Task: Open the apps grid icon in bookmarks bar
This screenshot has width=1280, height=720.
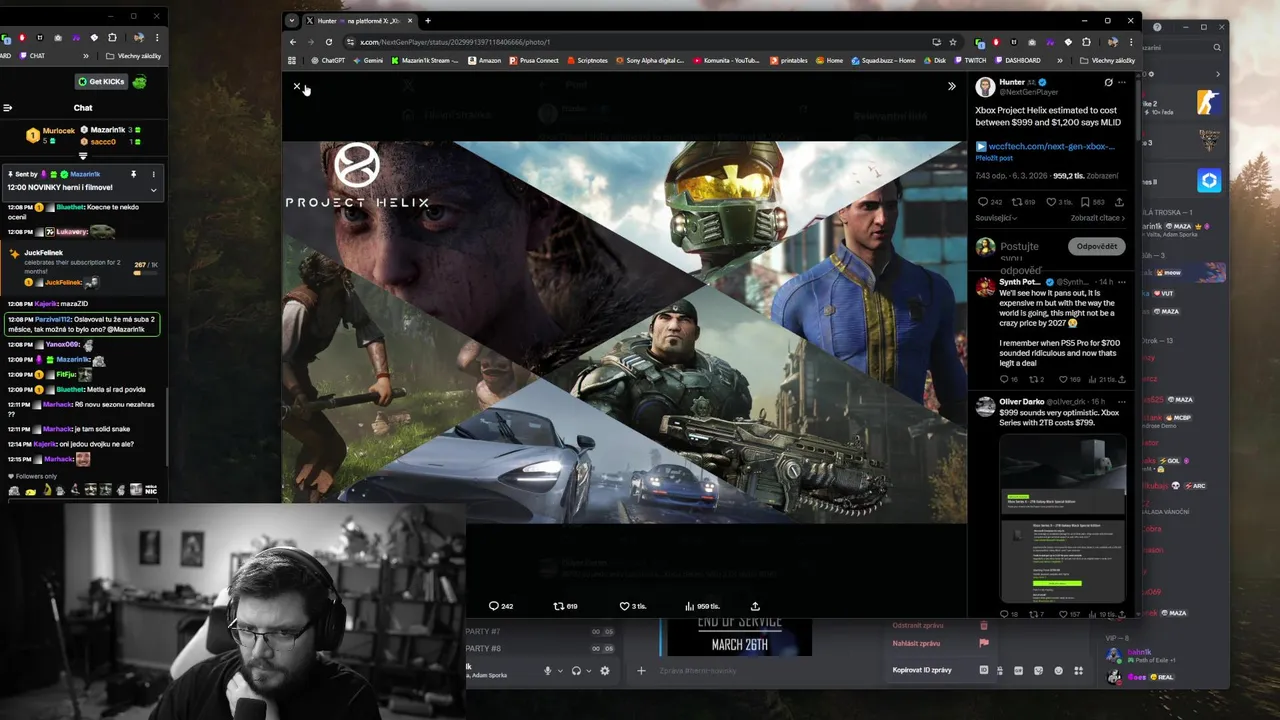Action: point(293,60)
